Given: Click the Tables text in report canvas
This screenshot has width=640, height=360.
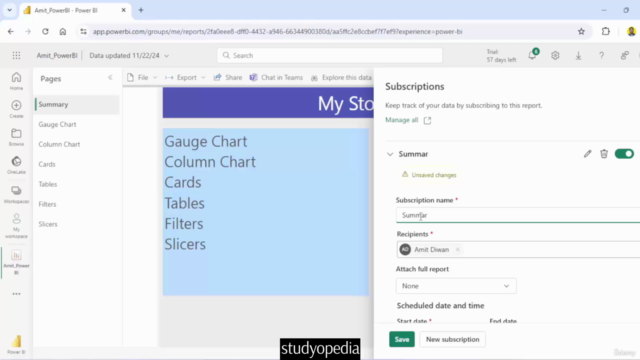Looking at the screenshot, I should coord(184,203).
